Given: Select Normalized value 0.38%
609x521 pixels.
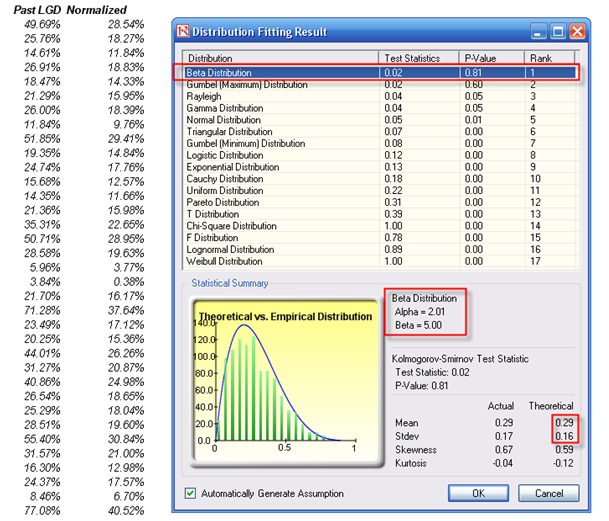Looking at the screenshot, I should pyautogui.click(x=129, y=282).
